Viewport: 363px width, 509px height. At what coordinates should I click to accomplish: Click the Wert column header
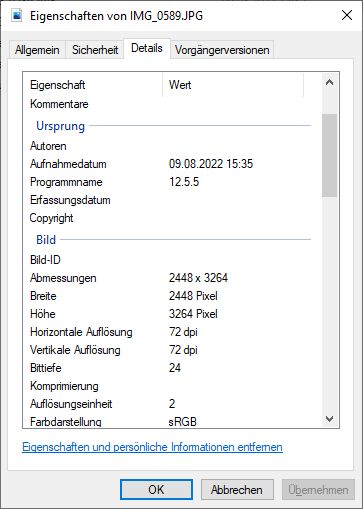tap(233, 85)
